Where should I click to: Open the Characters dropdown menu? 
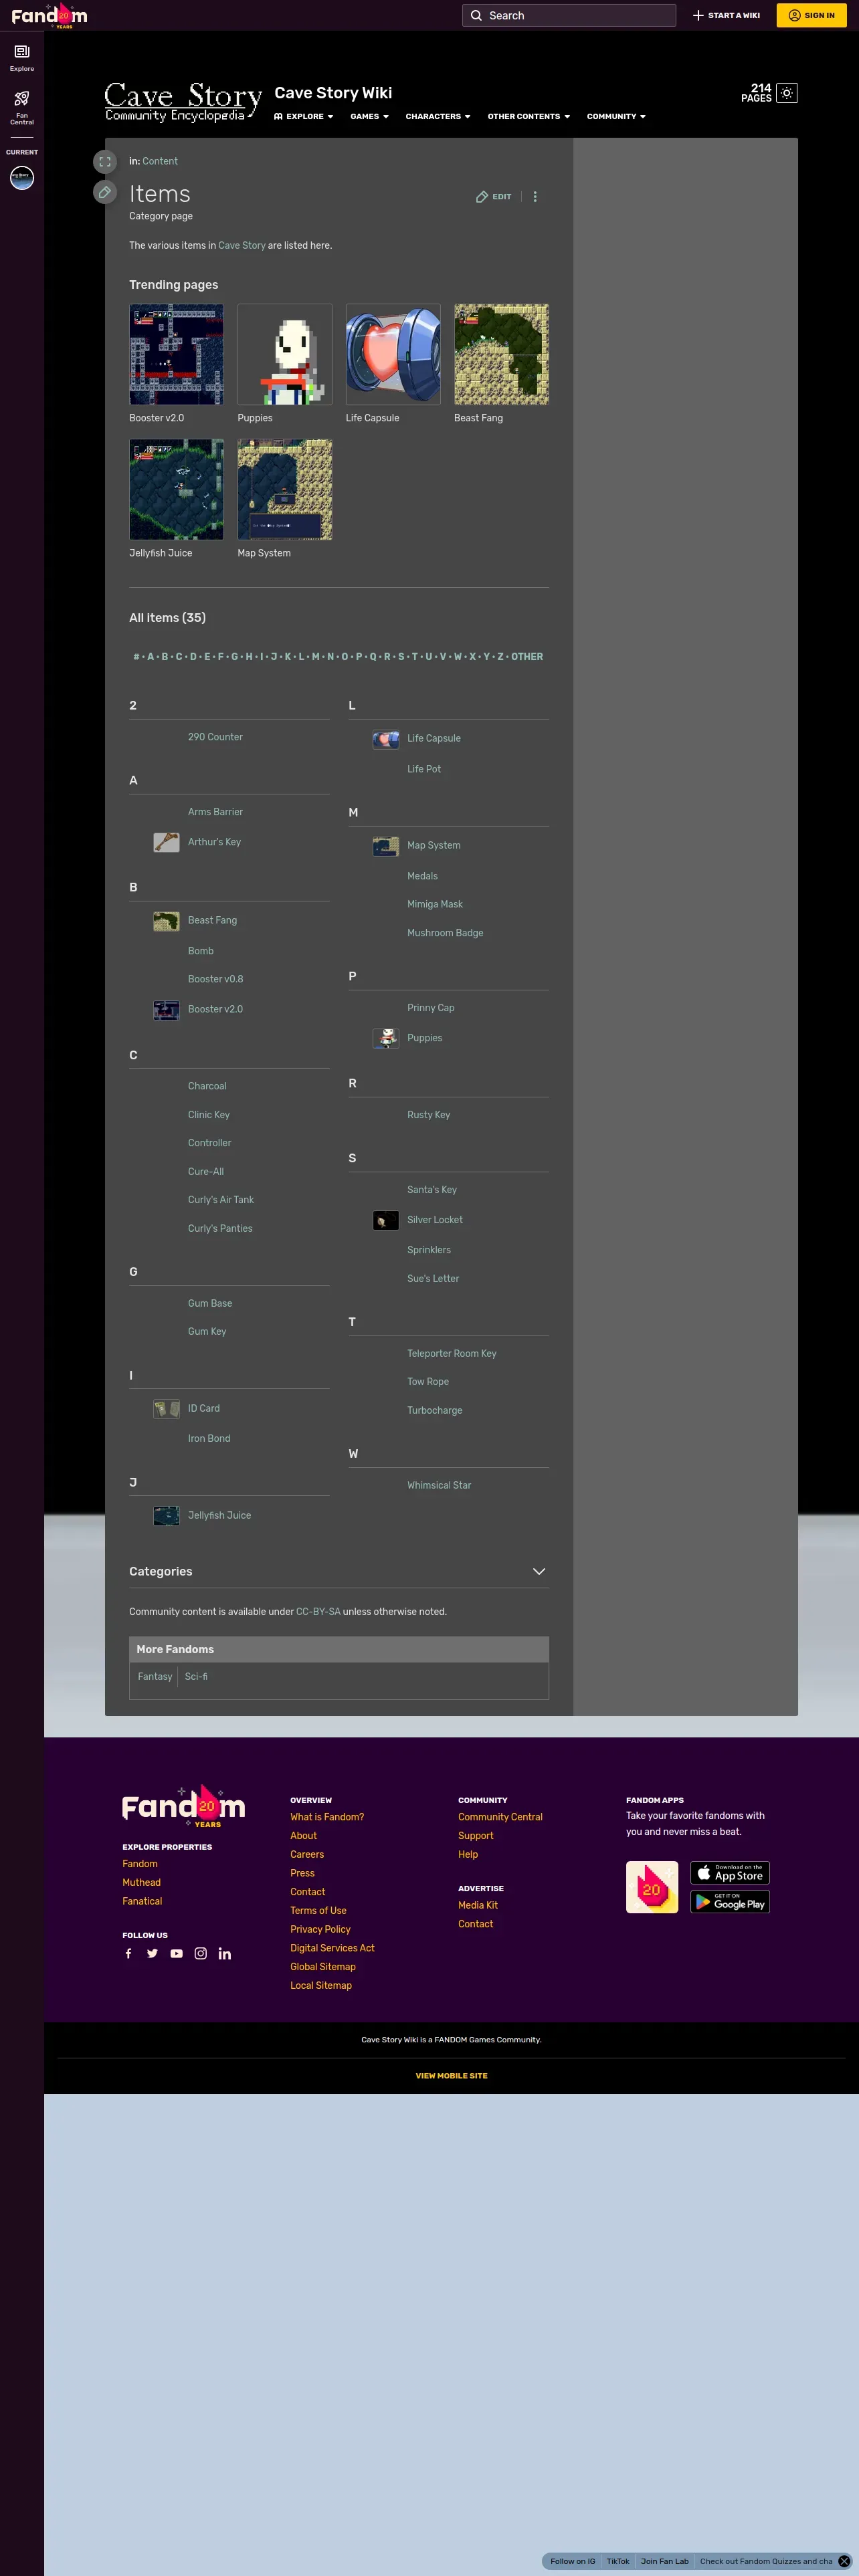[437, 117]
